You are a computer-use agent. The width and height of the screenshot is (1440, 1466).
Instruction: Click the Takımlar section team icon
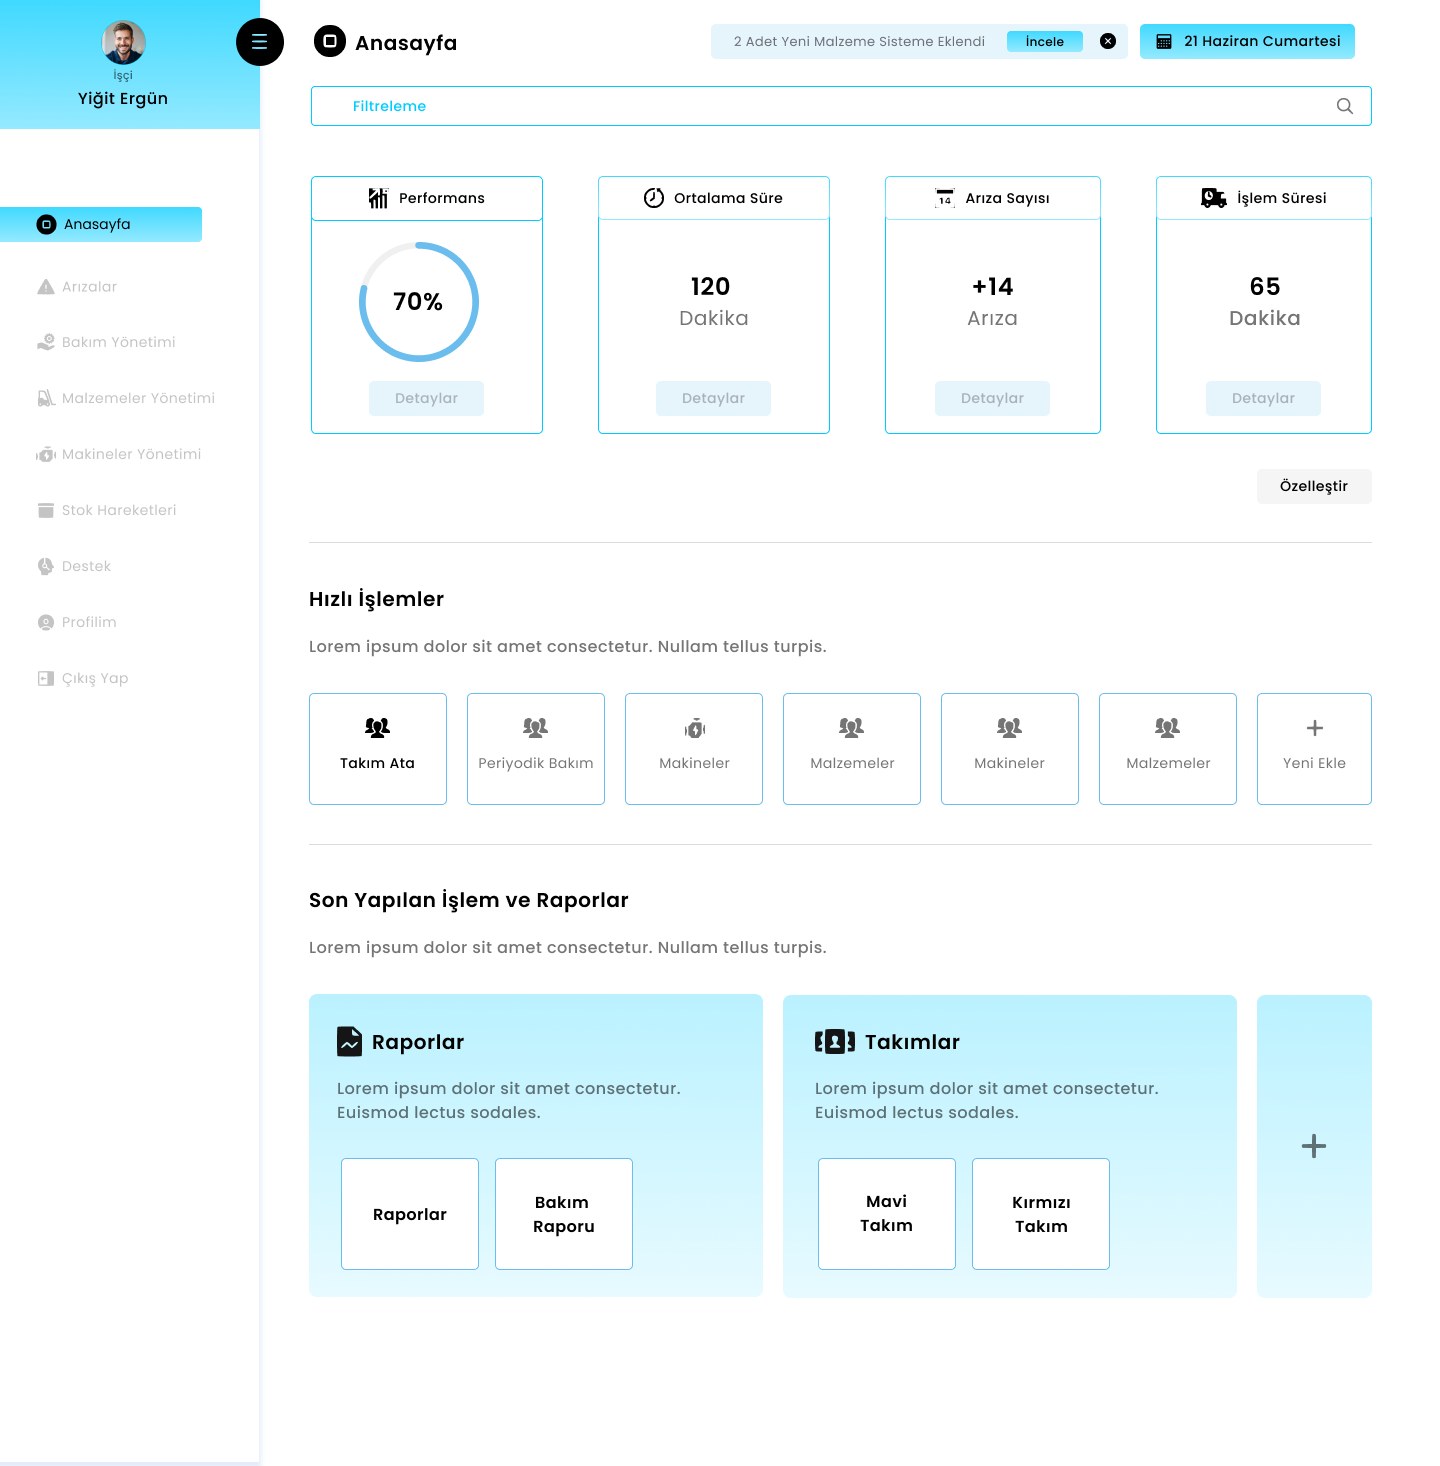(x=835, y=1042)
